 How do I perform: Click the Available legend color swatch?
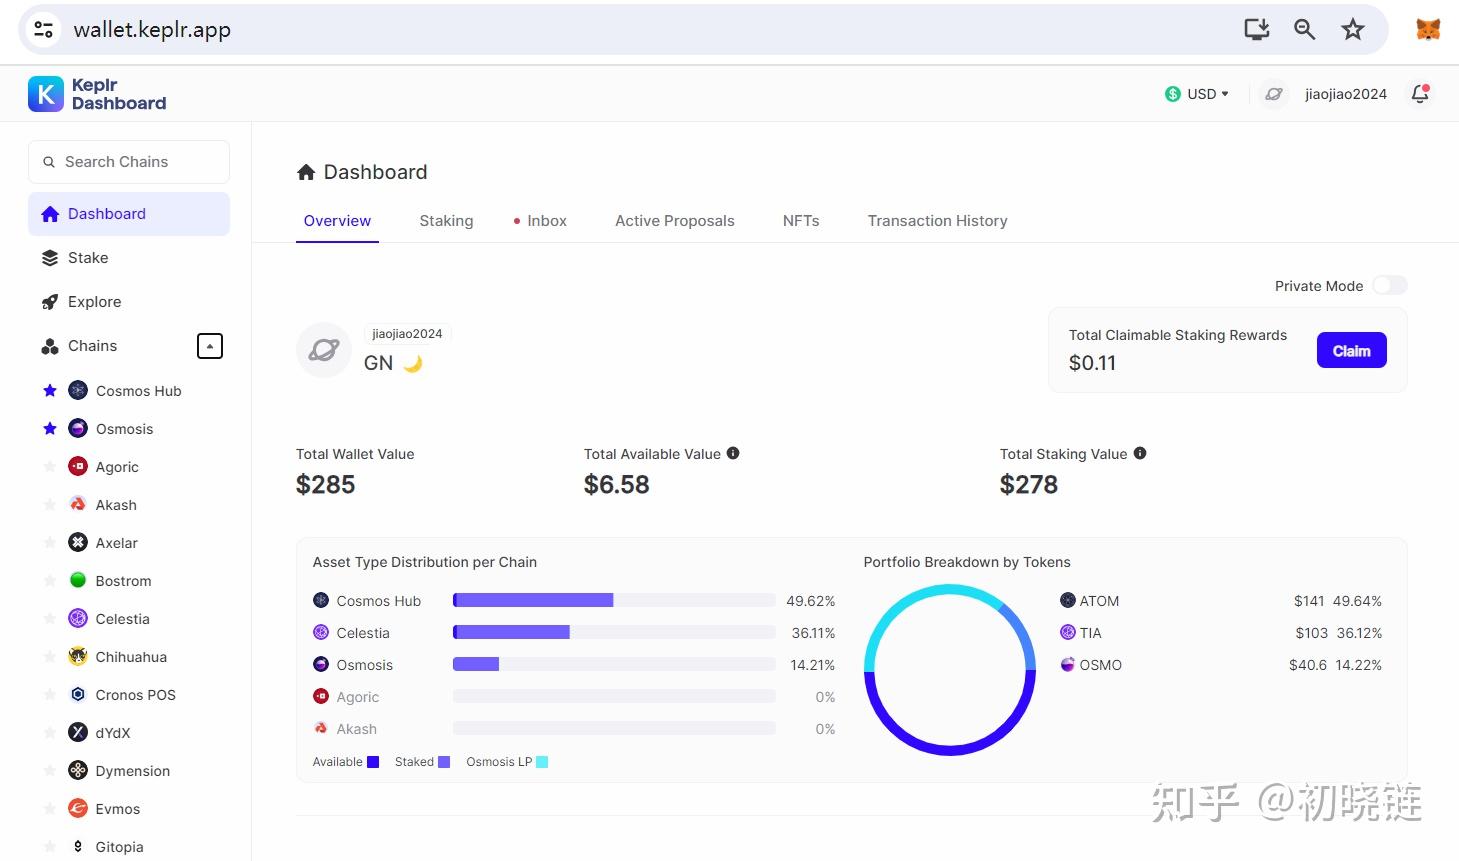[373, 762]
